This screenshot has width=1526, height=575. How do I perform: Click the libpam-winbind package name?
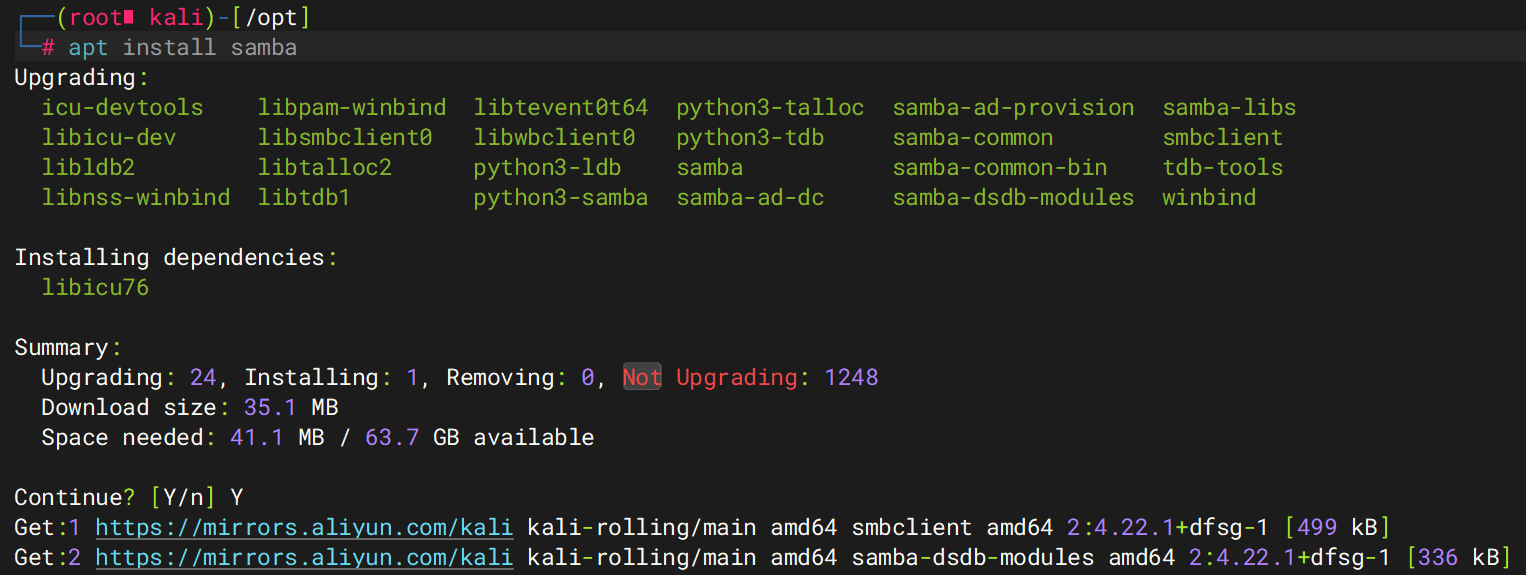tap(352, 107)
